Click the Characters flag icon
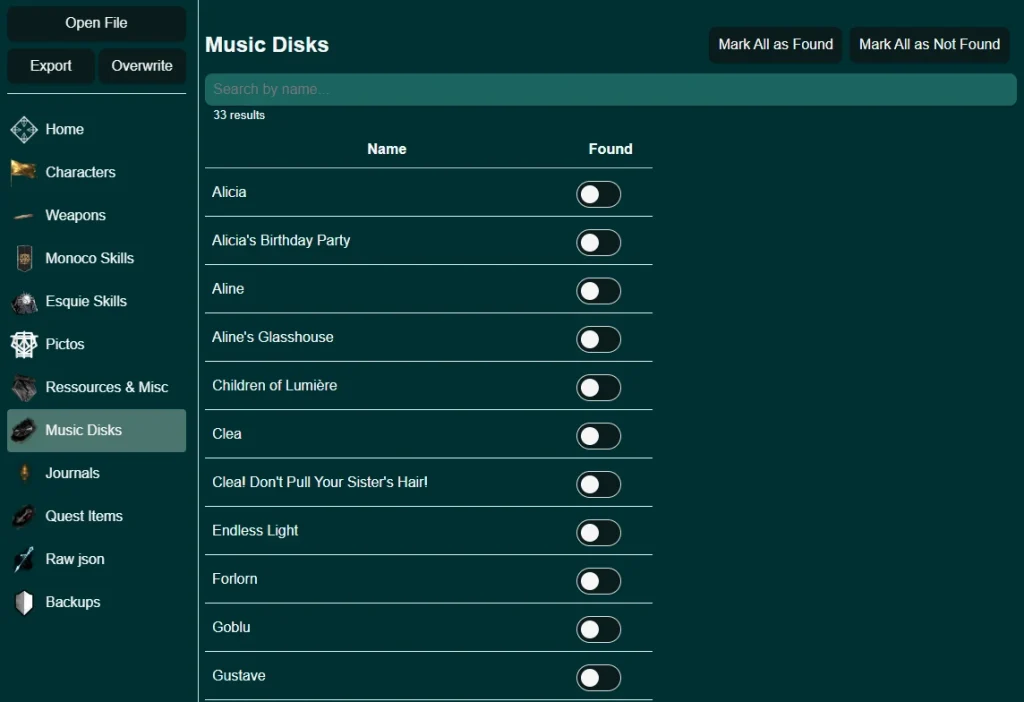1024x702 pixels. 24,173
